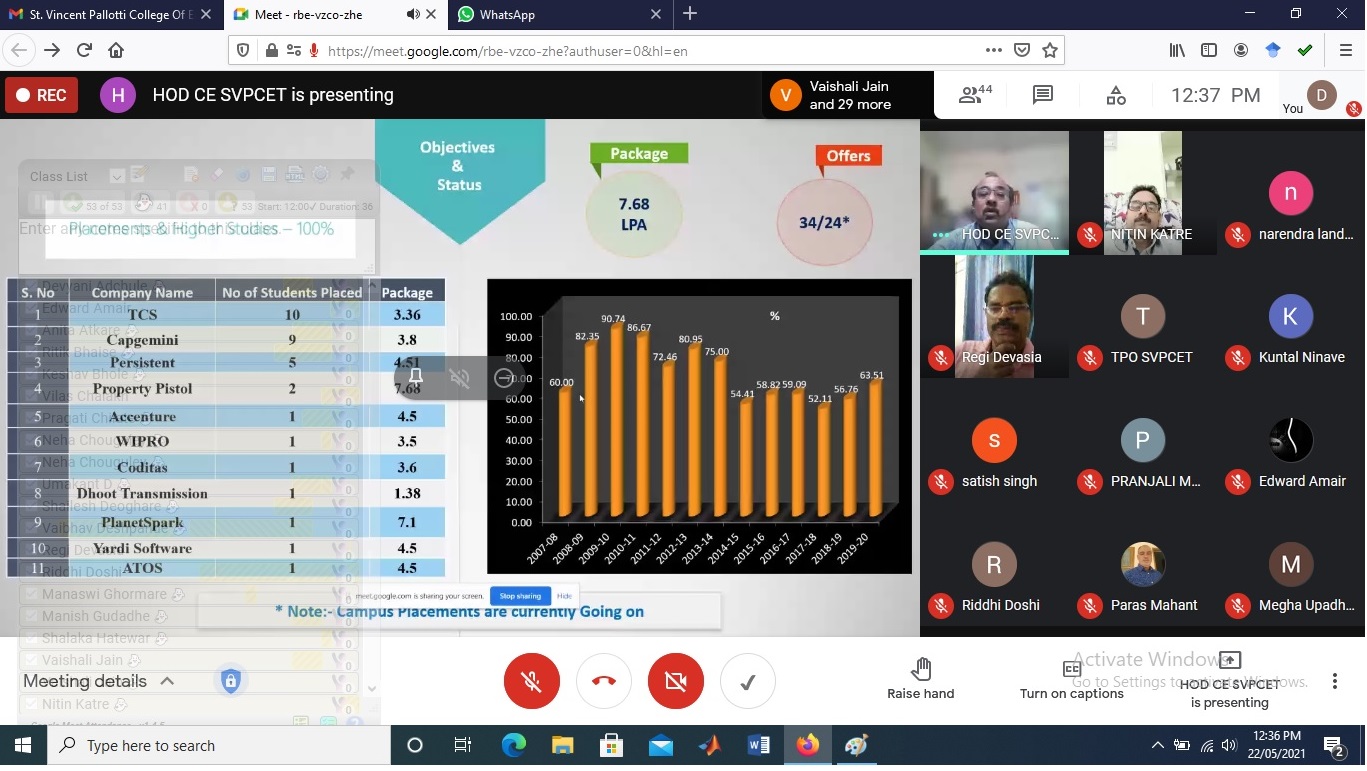
Task: Stop sharing your screen
Action: click(520, 596)
